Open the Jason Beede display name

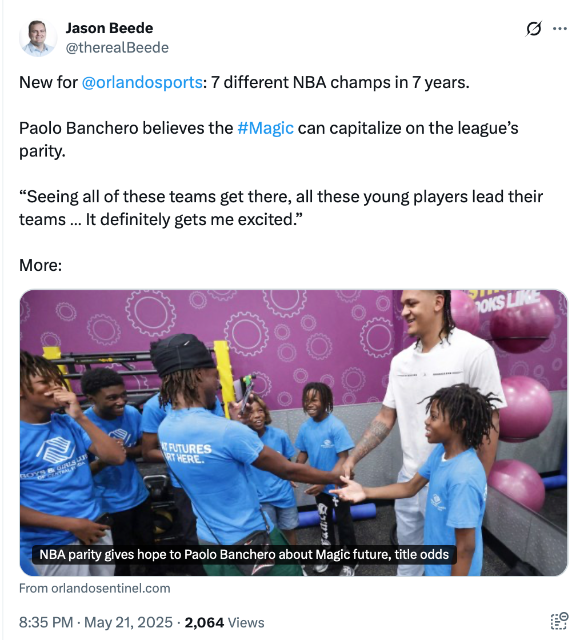point(109,28)
